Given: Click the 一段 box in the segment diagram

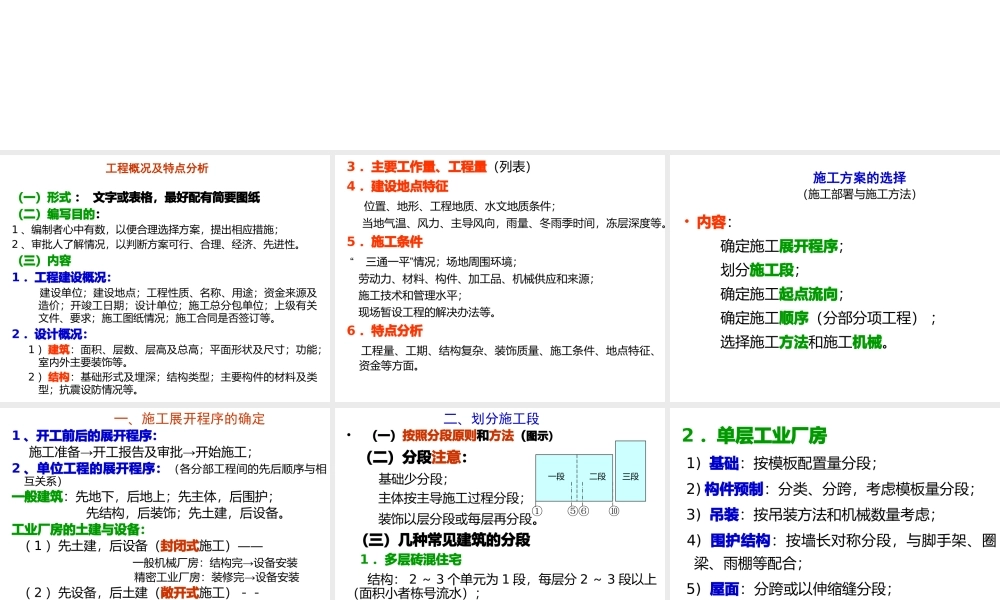Looking at the screenshot, I should (x=556, y=478).
